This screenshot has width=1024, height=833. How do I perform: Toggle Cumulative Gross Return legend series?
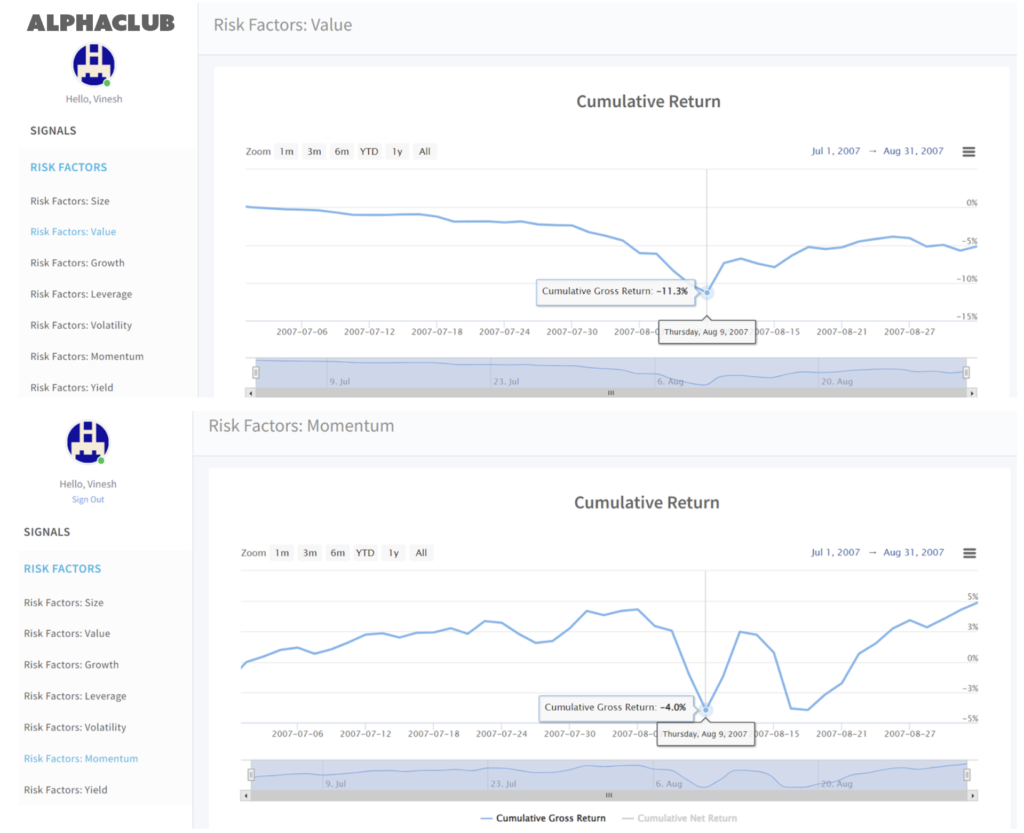[543, 818]
